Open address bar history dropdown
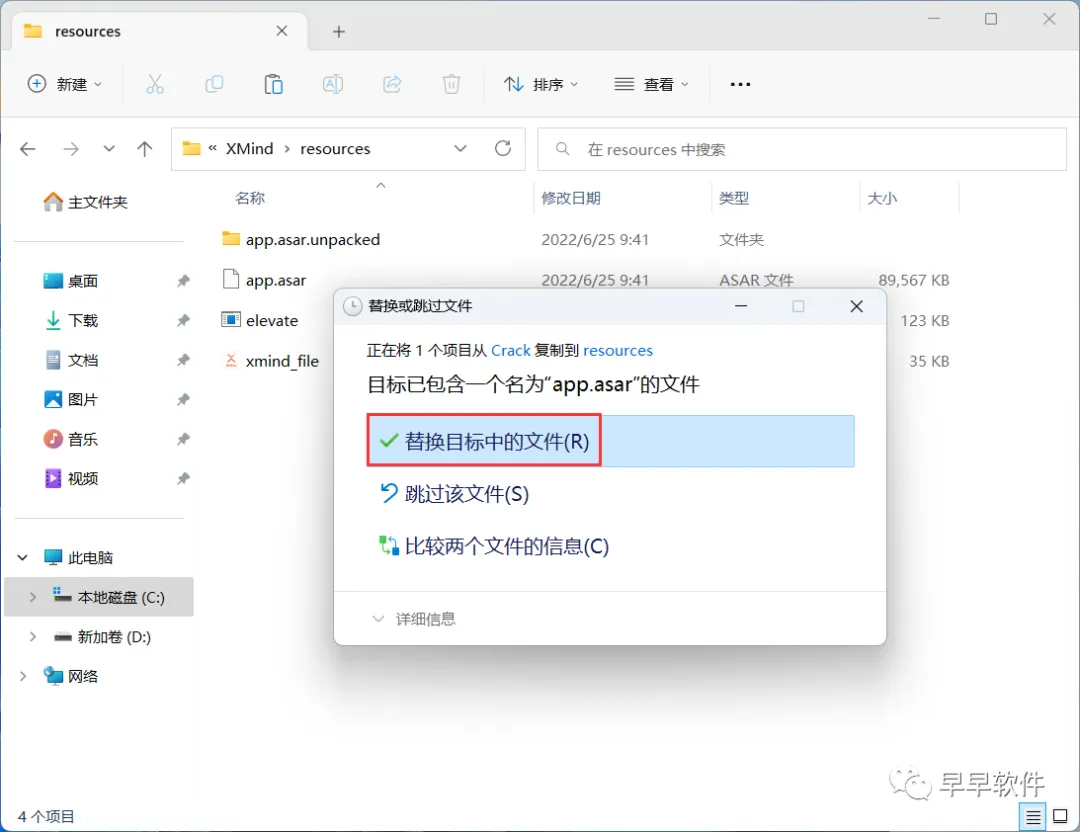 (460, 149)
